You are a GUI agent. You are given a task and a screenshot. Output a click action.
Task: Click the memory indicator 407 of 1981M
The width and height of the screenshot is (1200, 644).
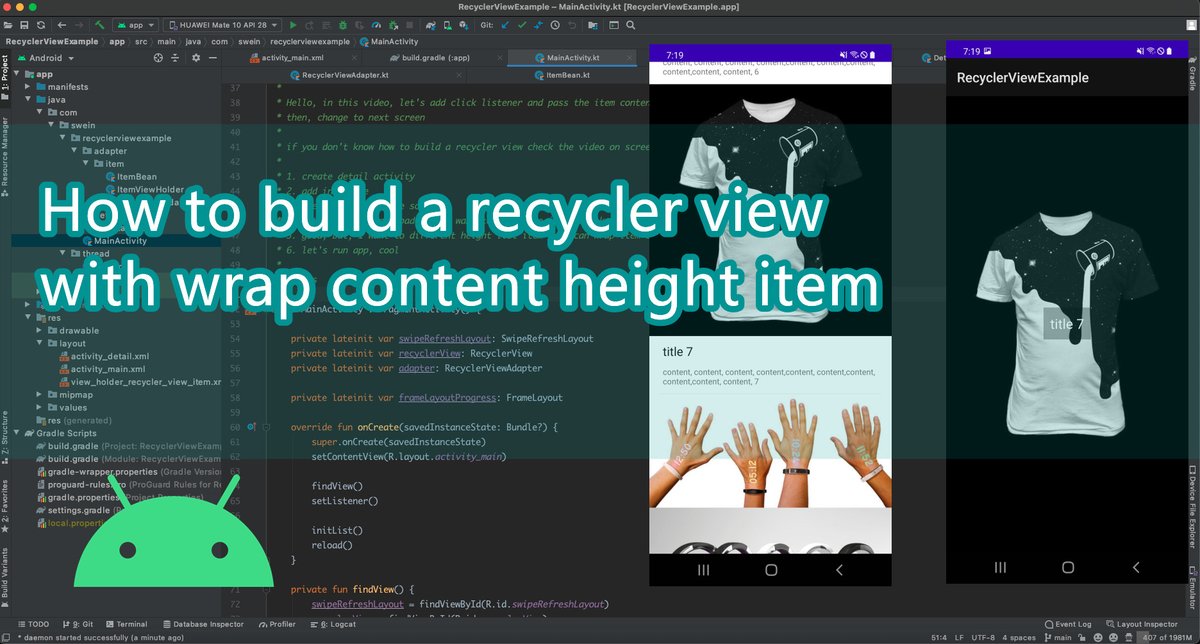1164,637
